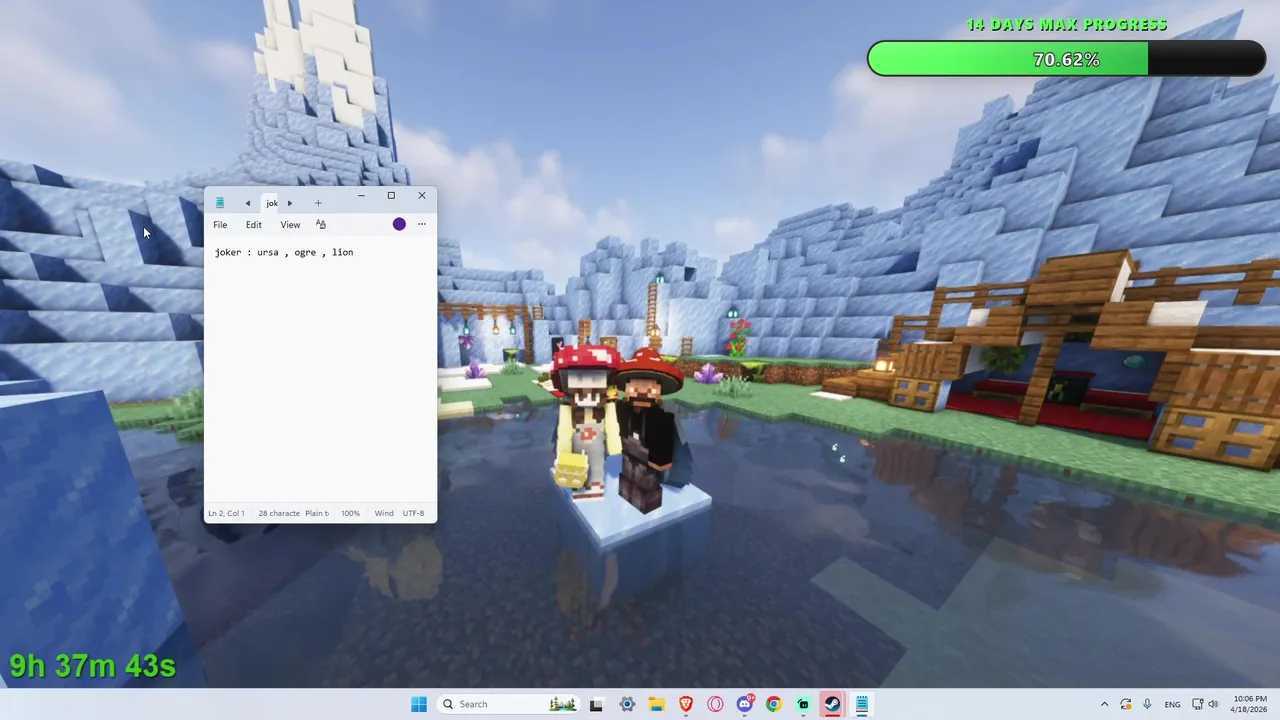This screenshot has height=720, width=1280.
Task: Open network quick settings icon
Action: [1198, 704]
